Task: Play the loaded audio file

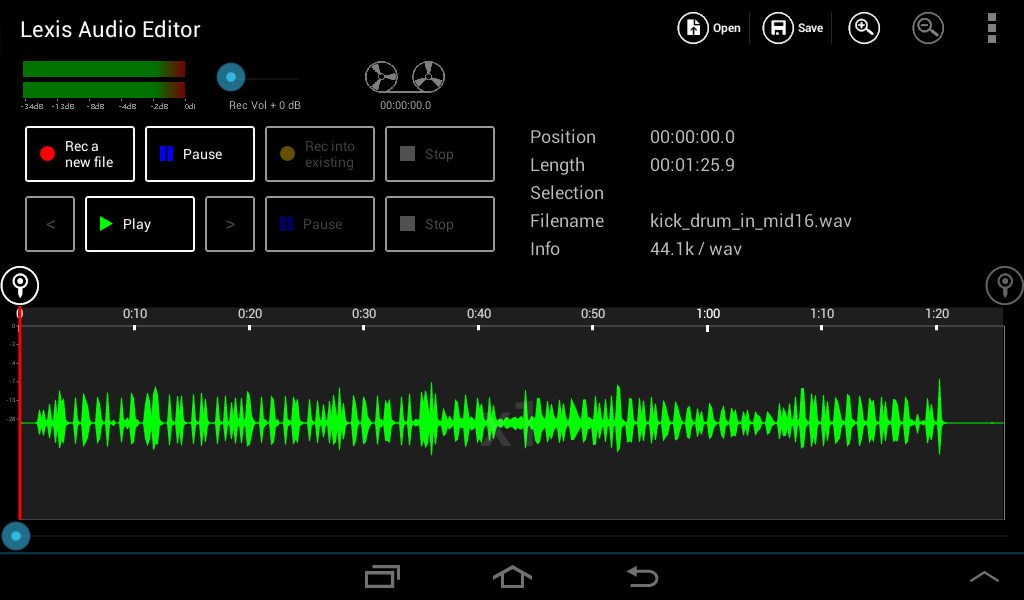Action: coord(140,224)
